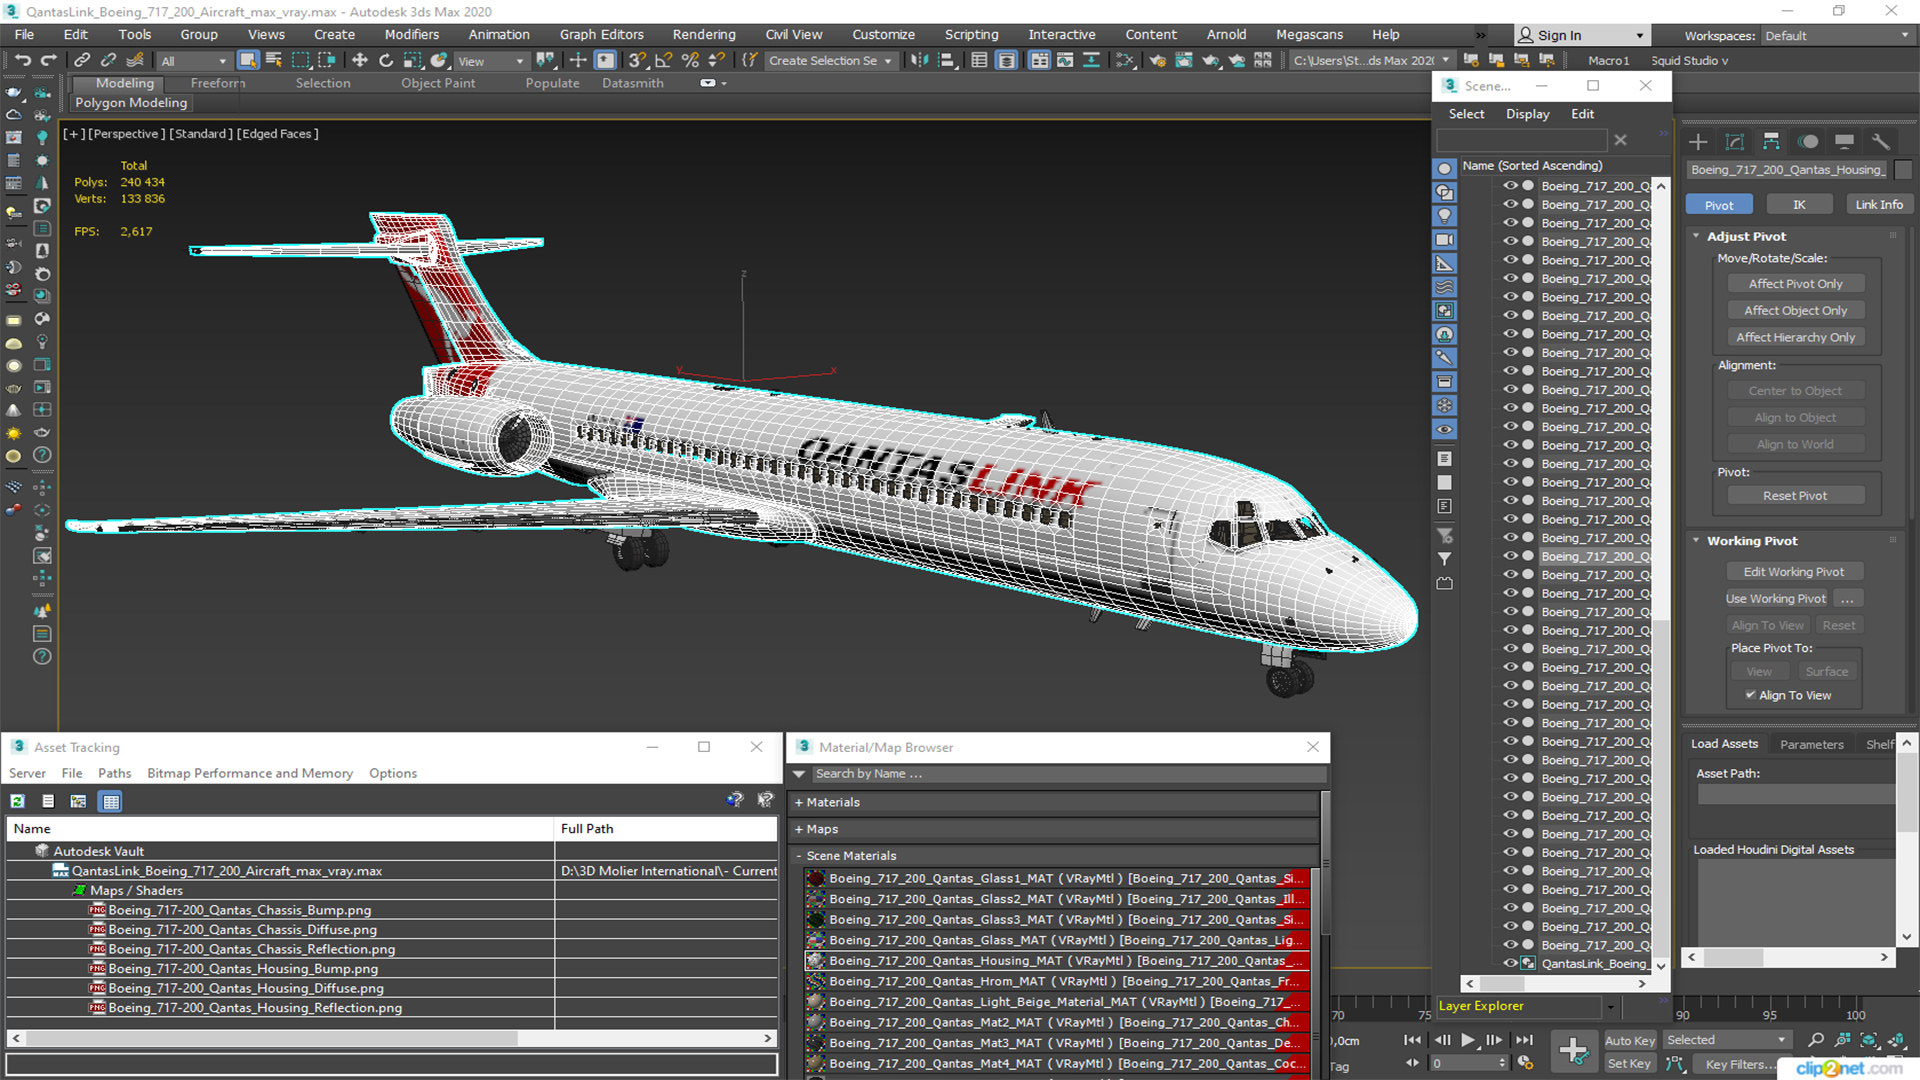Open the Create tab plus icon in command panel
Image resolution: width=1920 pixels, height=1080 pixels.
(x=1698, y=141)
